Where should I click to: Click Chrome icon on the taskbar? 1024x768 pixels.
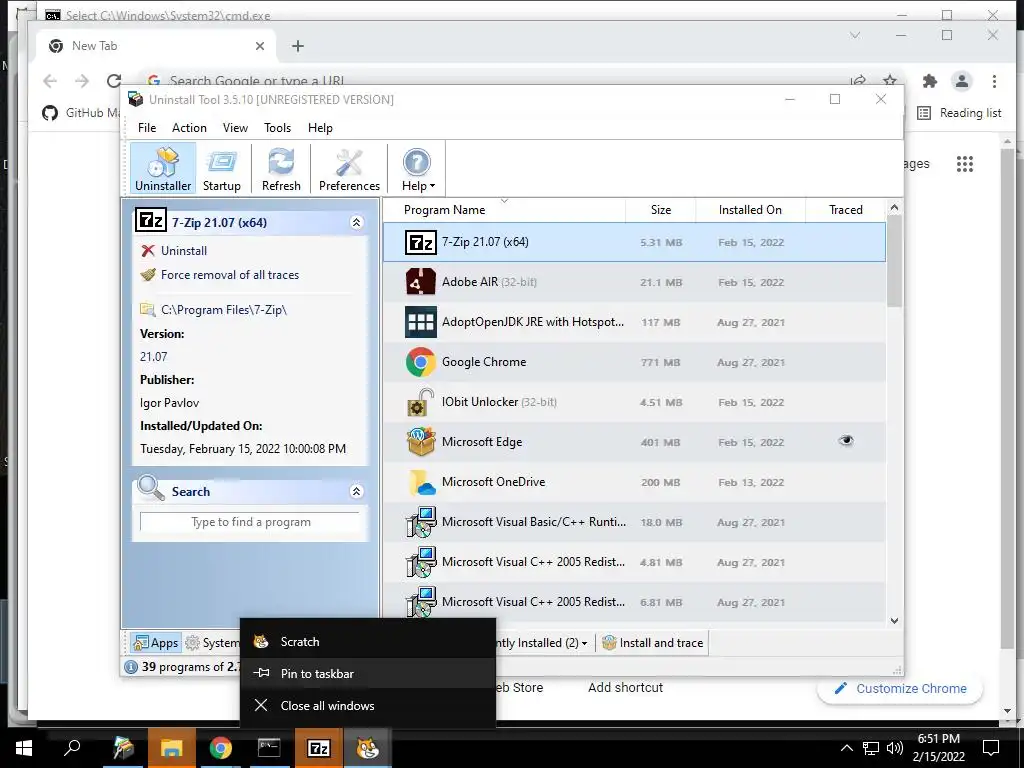[x=221, y=748]
